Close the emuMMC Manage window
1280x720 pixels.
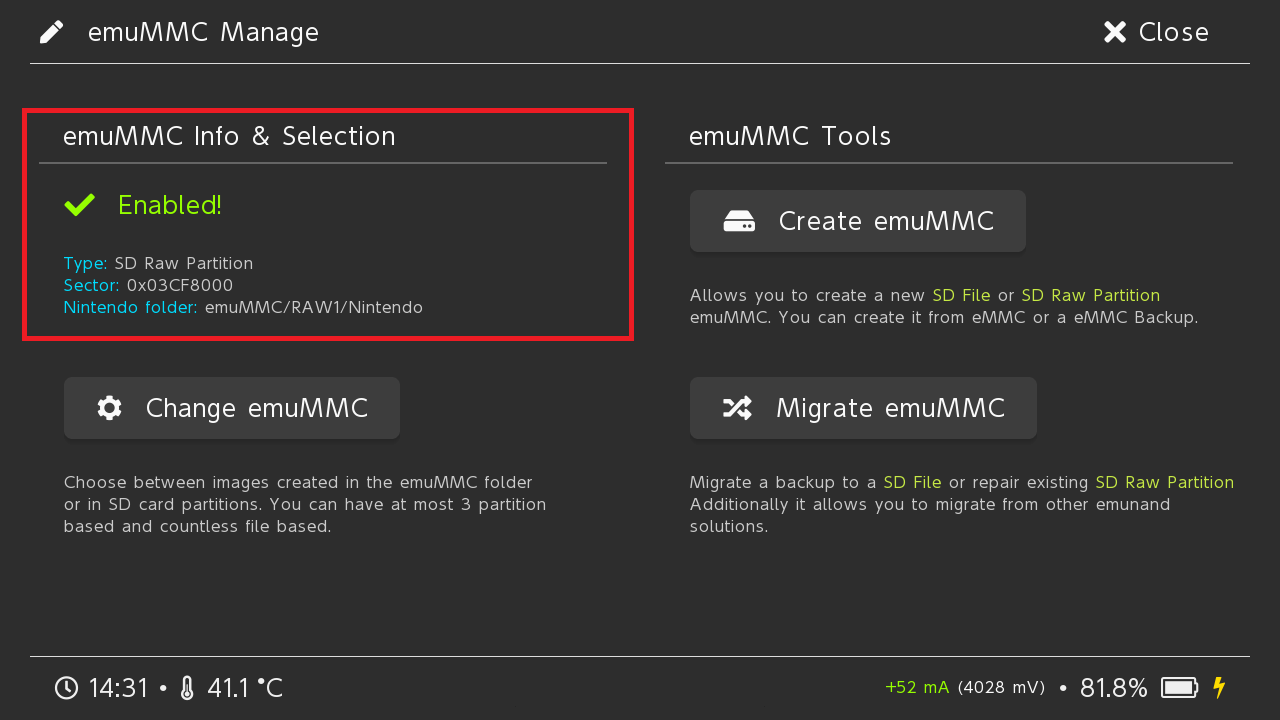click(x=1156, y=32)
